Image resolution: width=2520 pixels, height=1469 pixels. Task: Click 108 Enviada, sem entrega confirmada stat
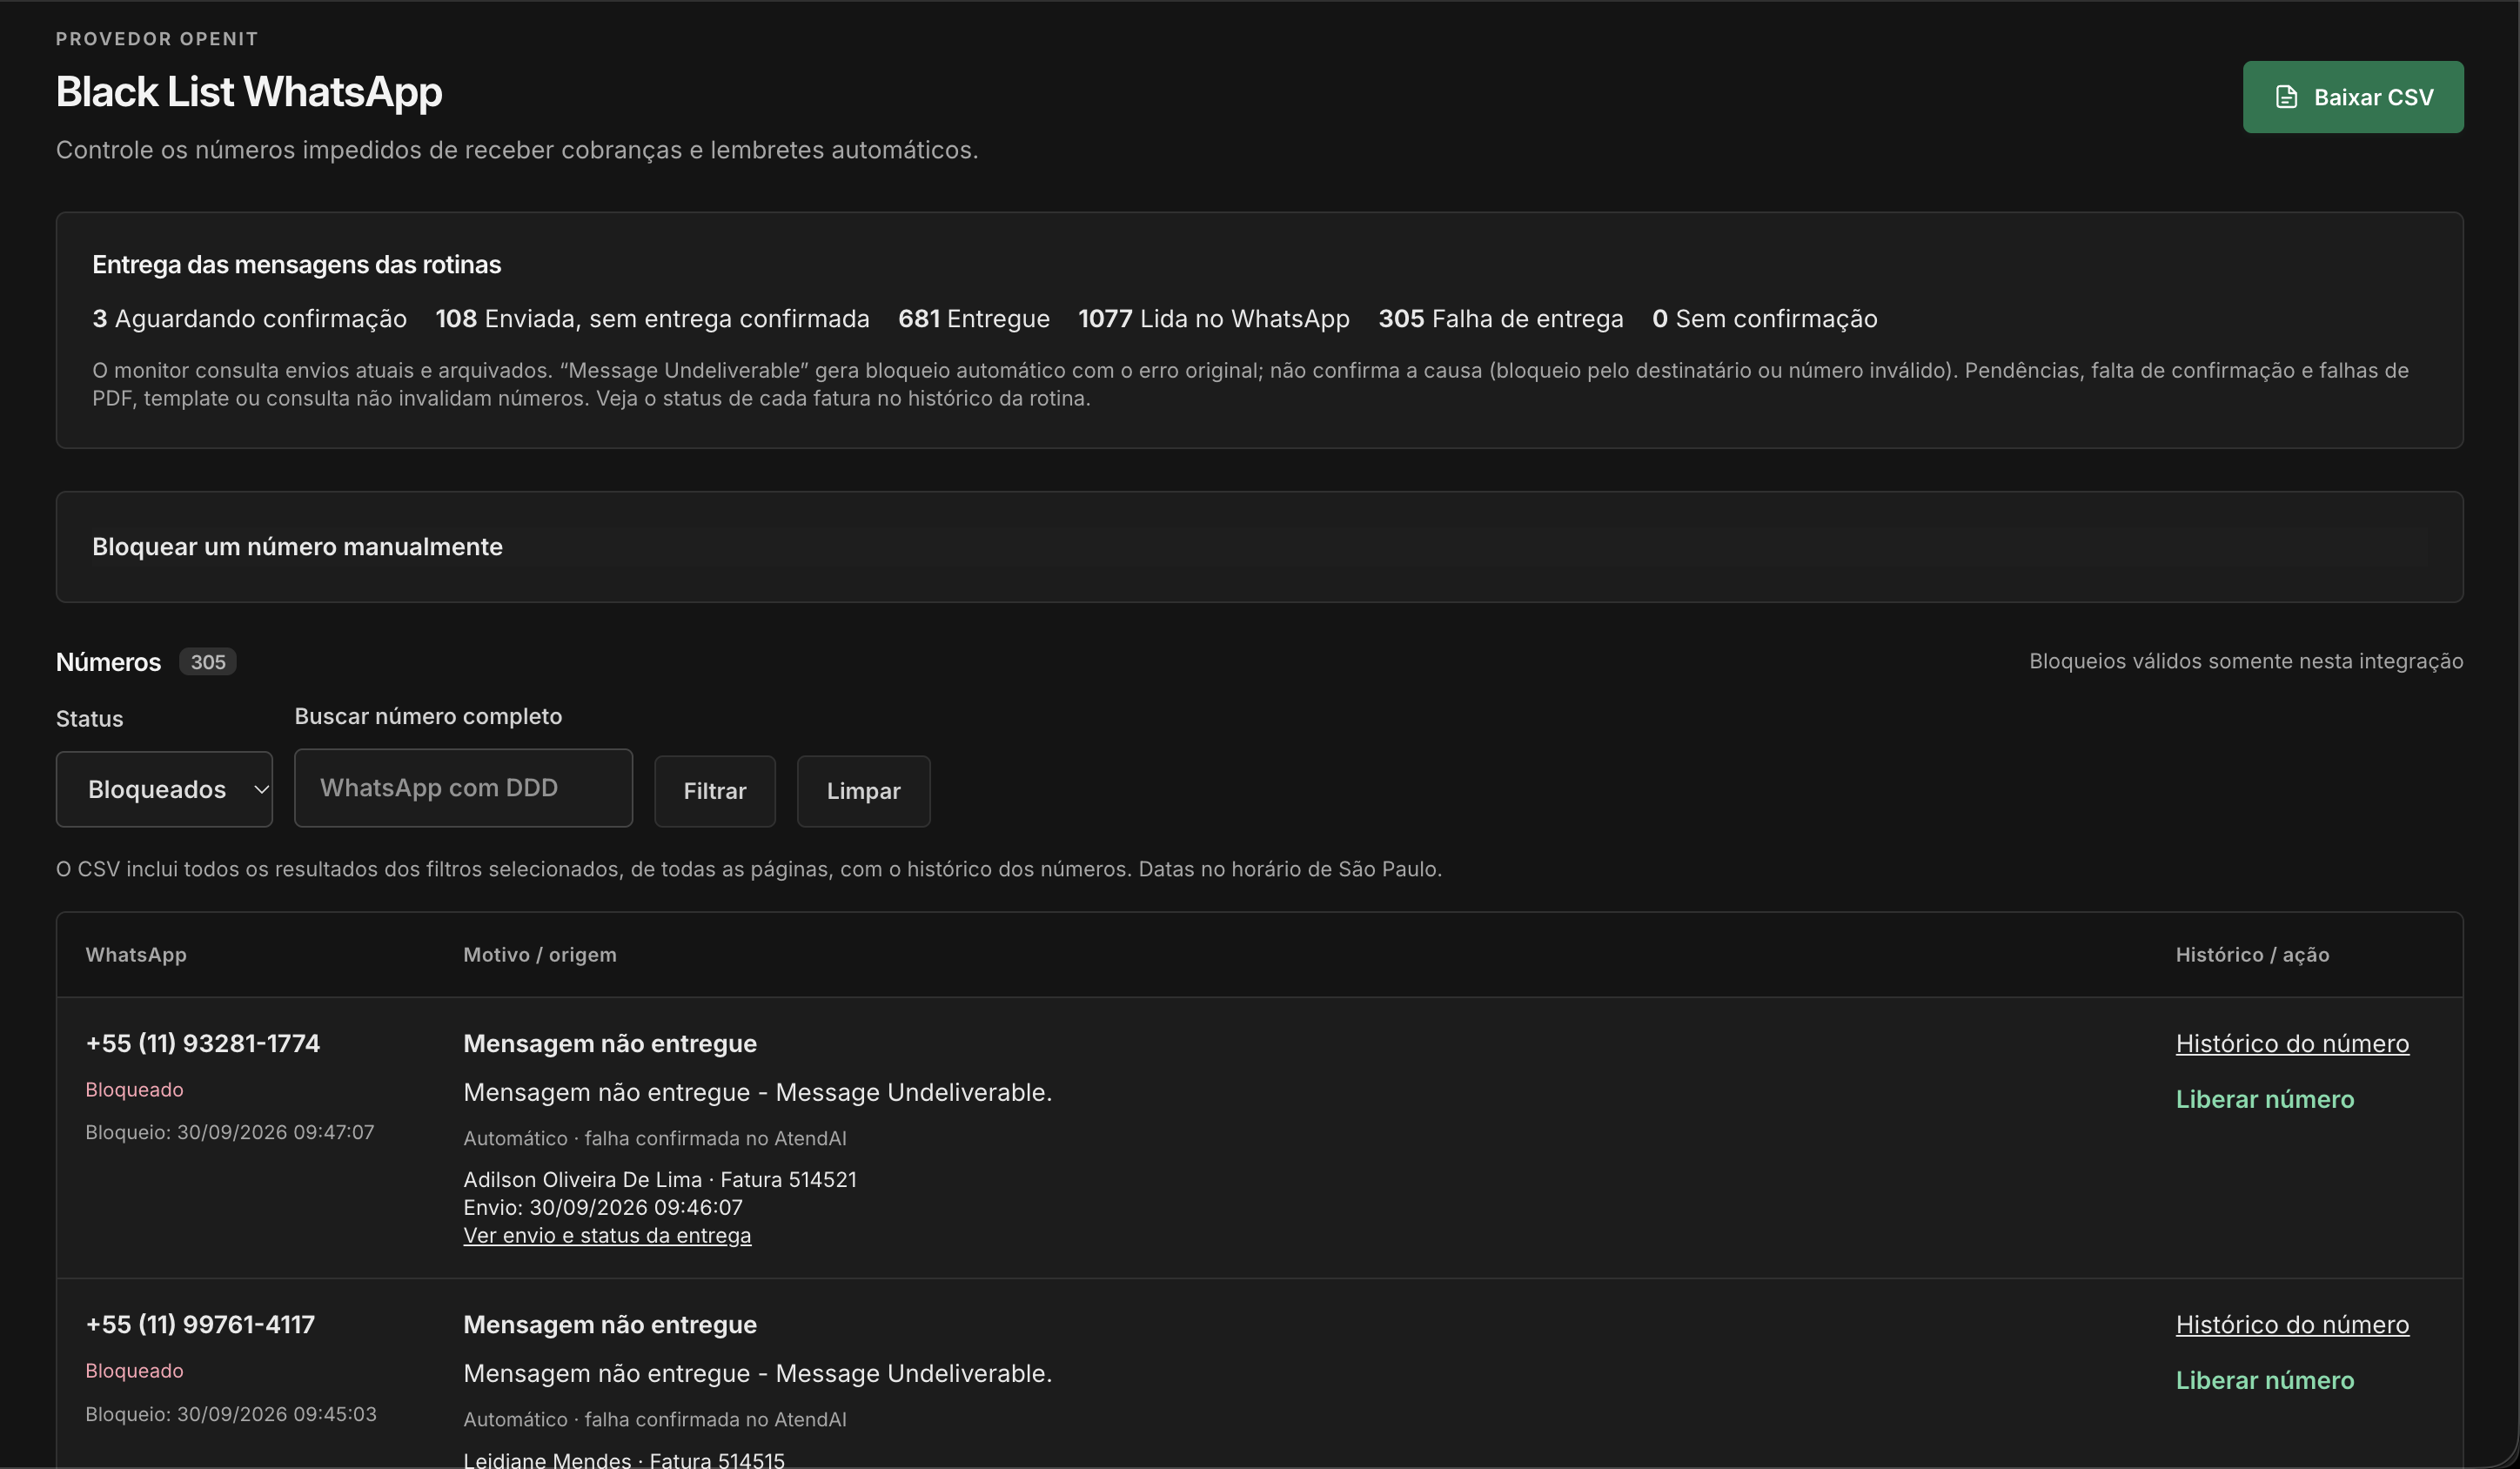652,319
